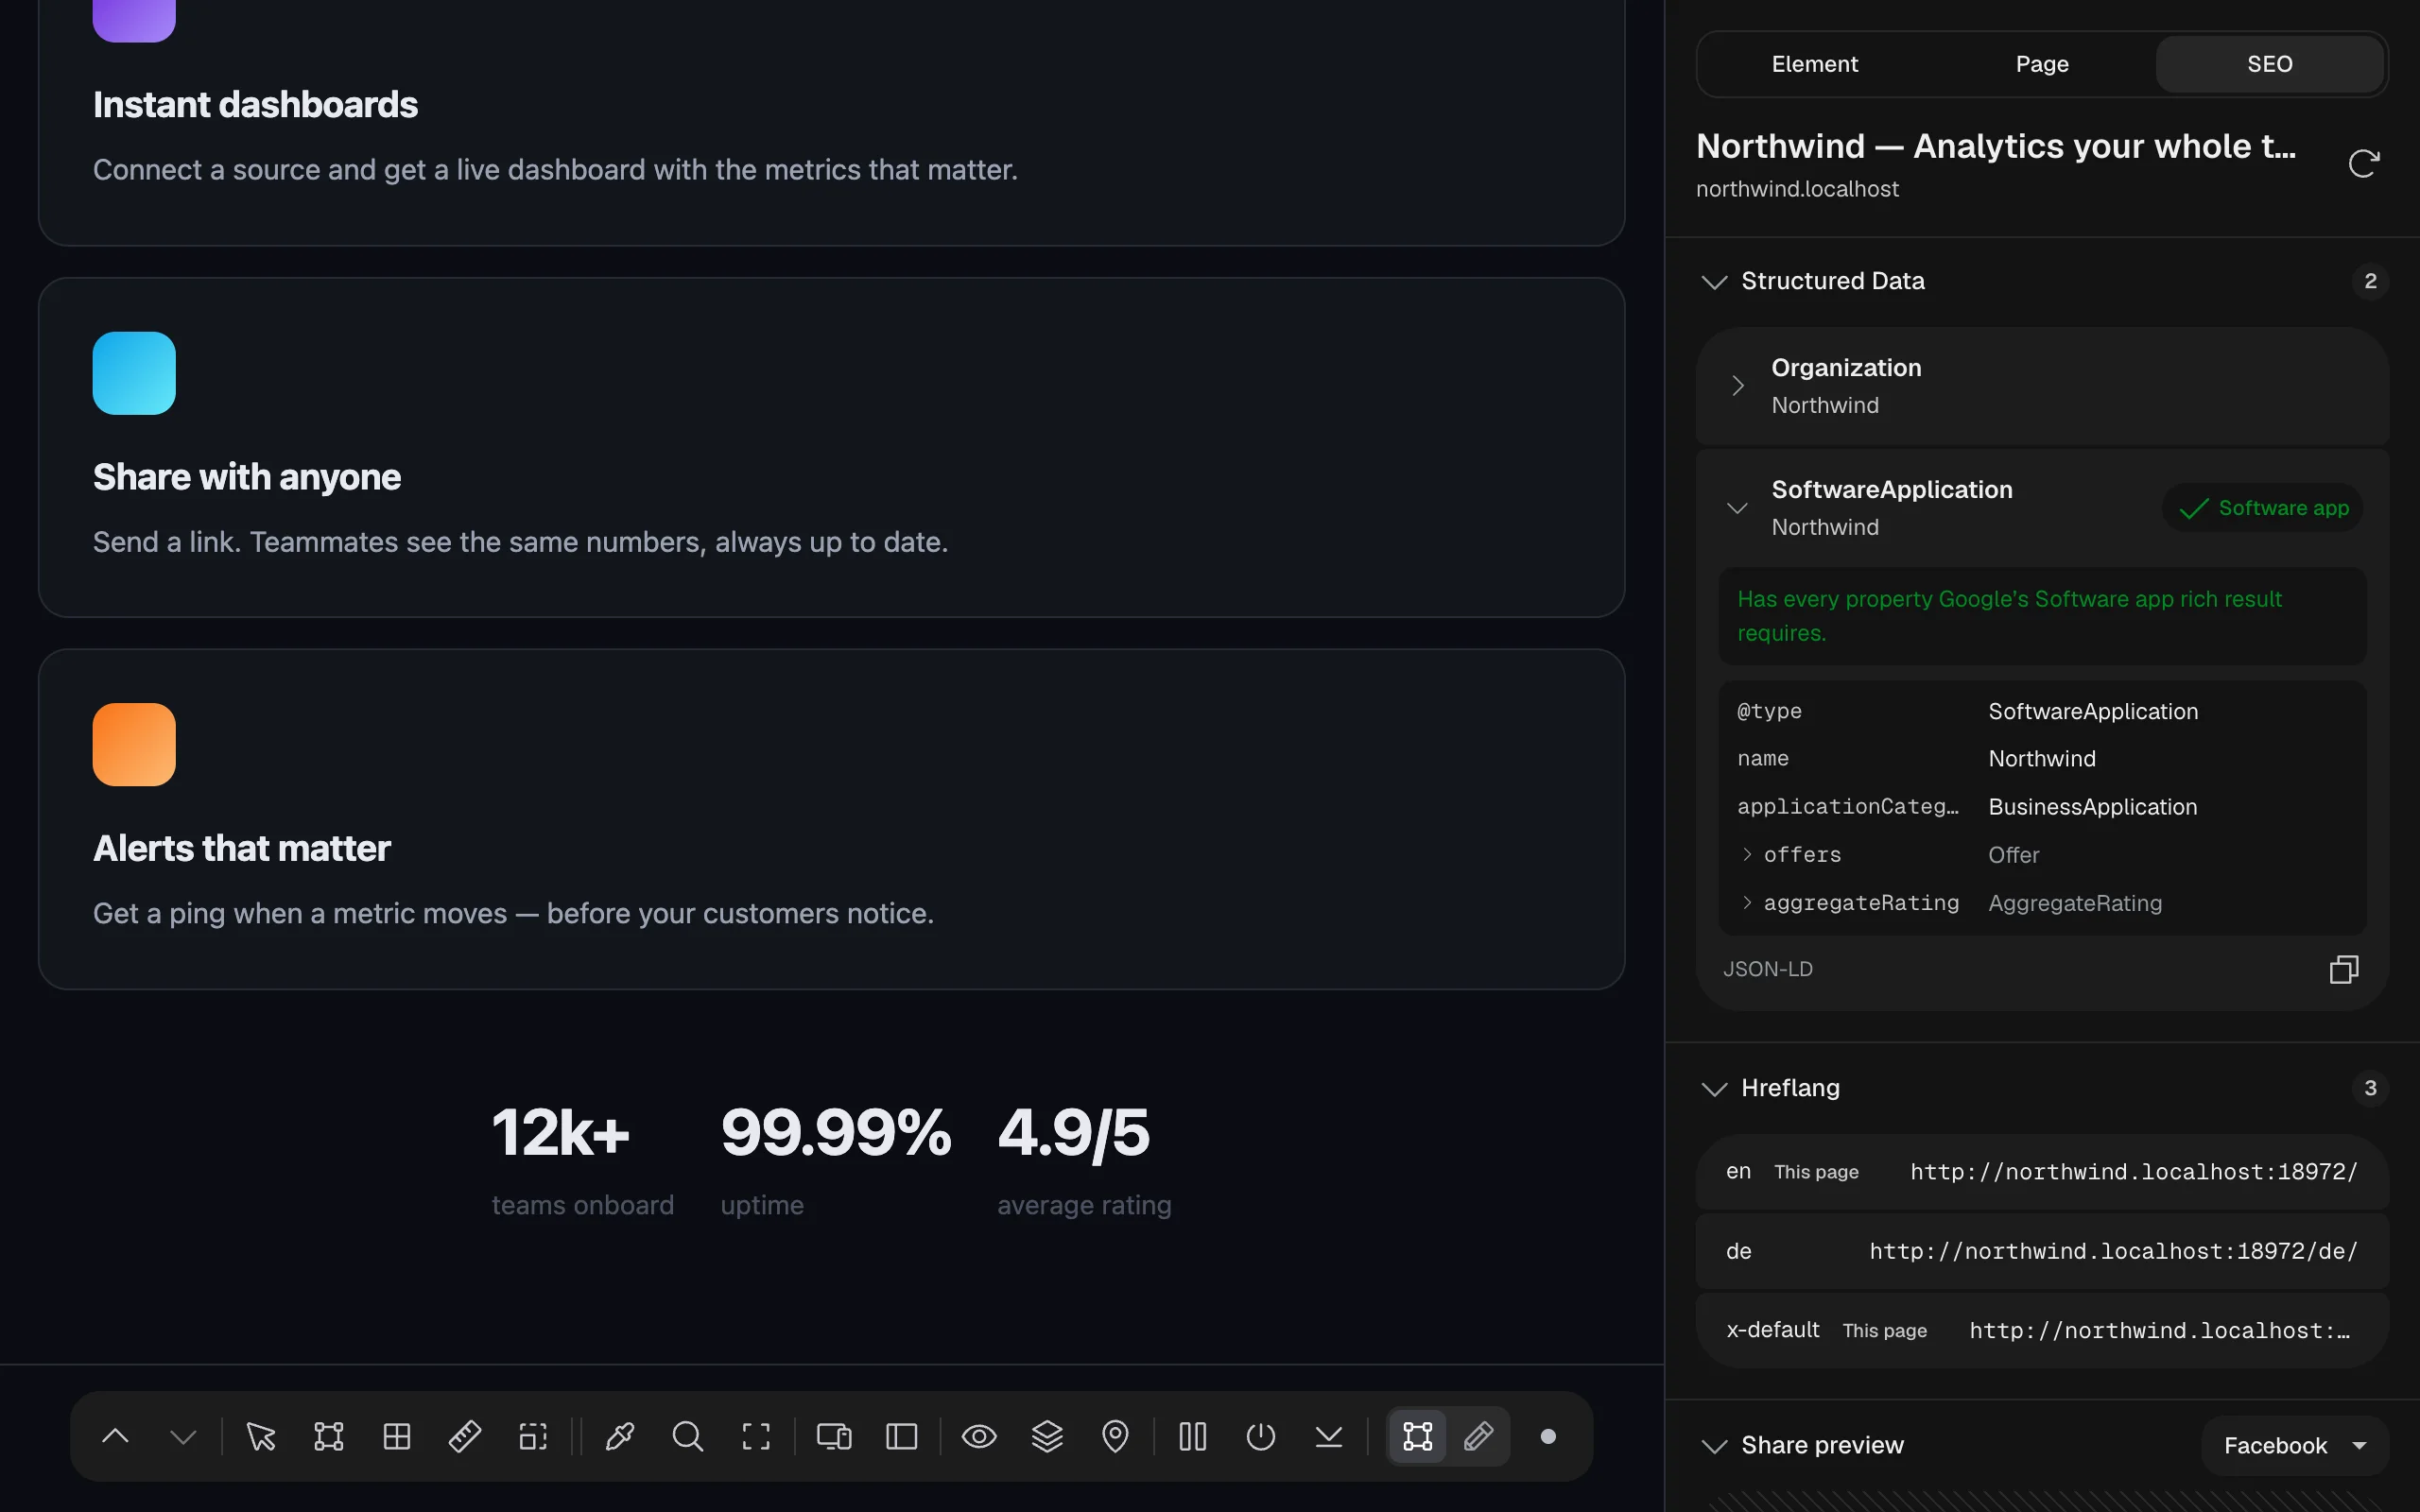Click the pause columns icon

click(x=1193, y=1437)
